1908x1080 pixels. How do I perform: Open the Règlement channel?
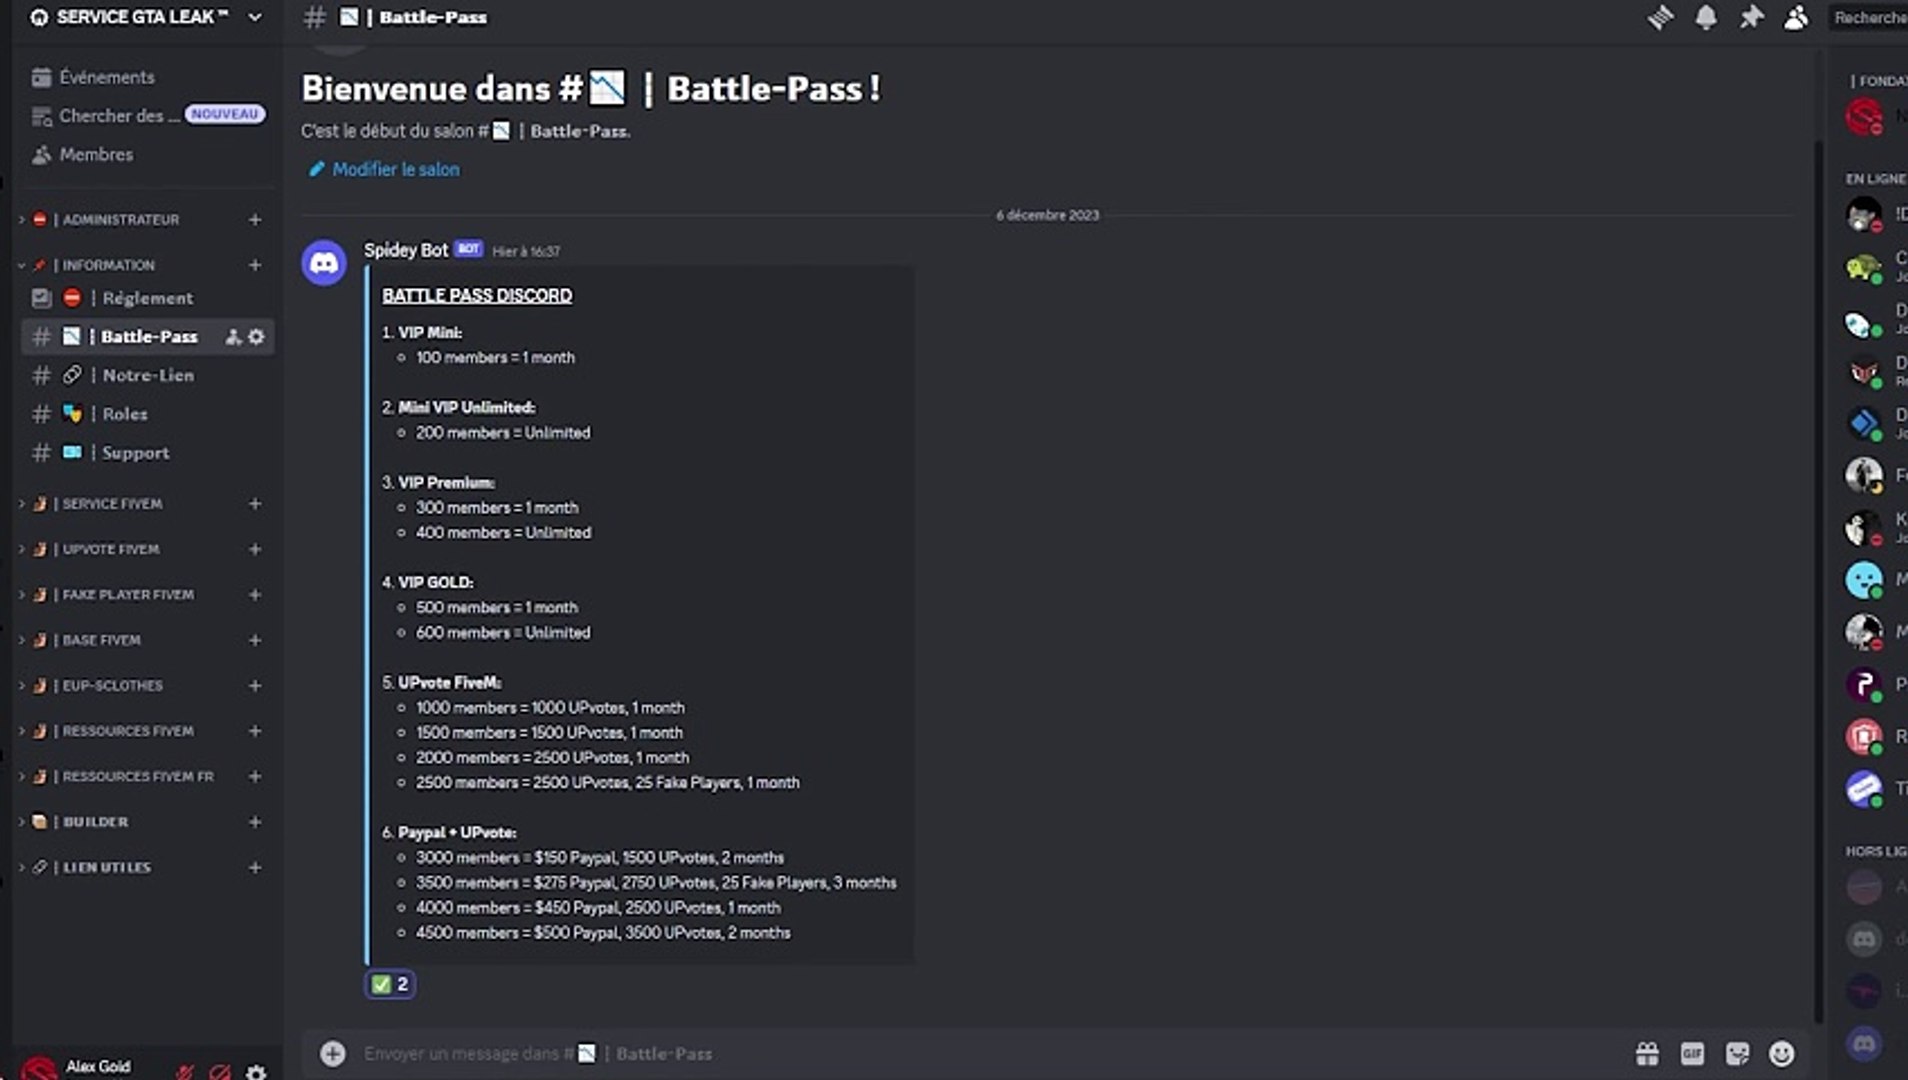(147, 298)
